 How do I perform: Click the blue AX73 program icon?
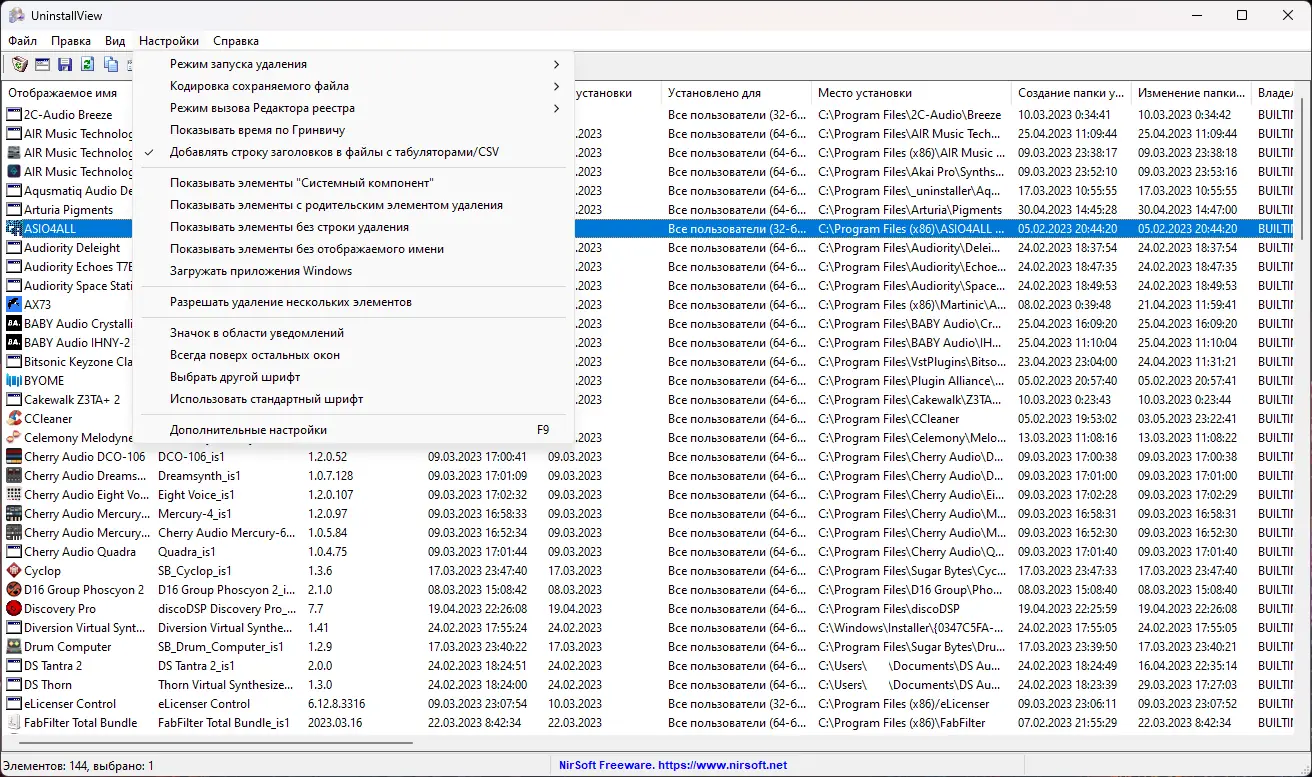[14, 305]
